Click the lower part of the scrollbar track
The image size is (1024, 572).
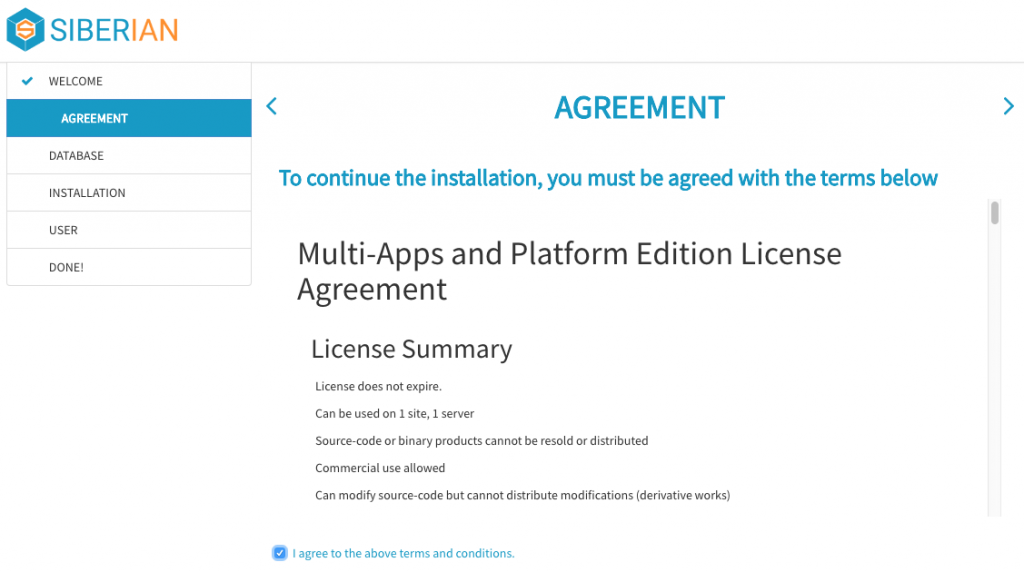(995, 450)
